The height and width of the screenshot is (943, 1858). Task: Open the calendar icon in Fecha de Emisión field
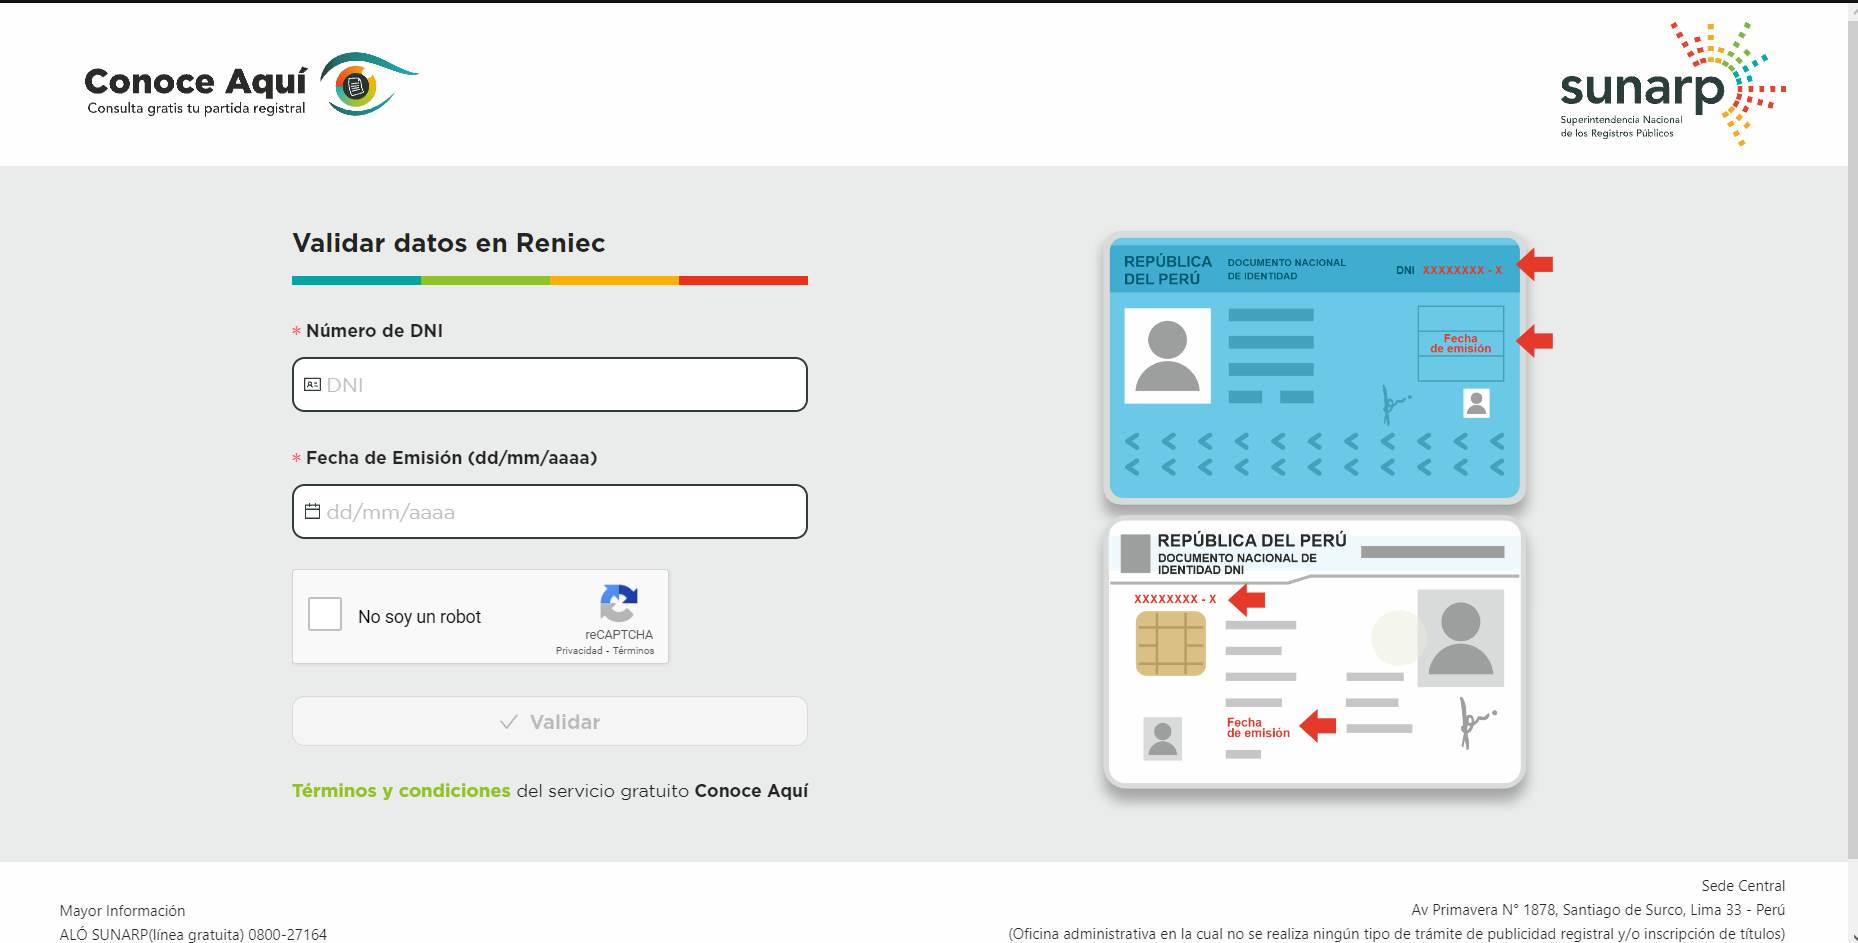[312, 511]
